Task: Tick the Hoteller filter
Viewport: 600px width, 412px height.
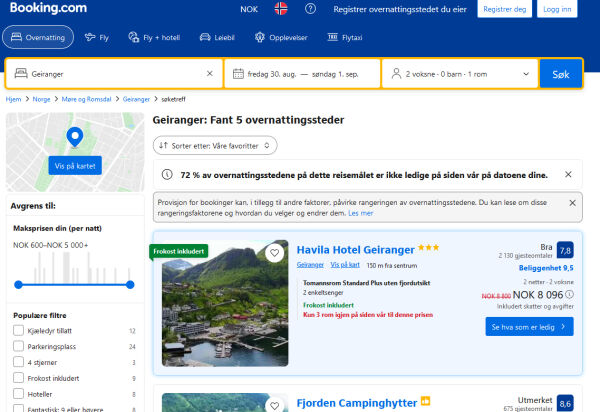Action: coord(18,394)
